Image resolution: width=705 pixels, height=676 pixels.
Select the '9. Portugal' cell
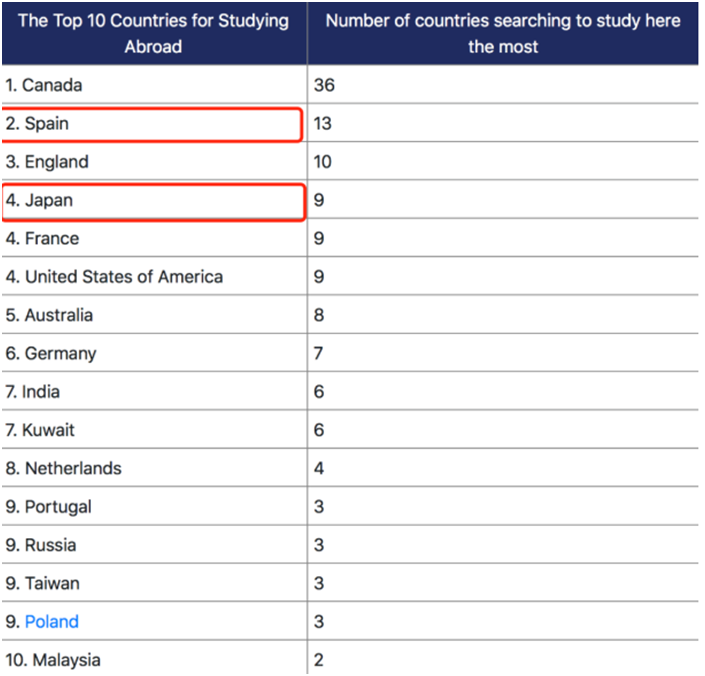tap(48, 507)
